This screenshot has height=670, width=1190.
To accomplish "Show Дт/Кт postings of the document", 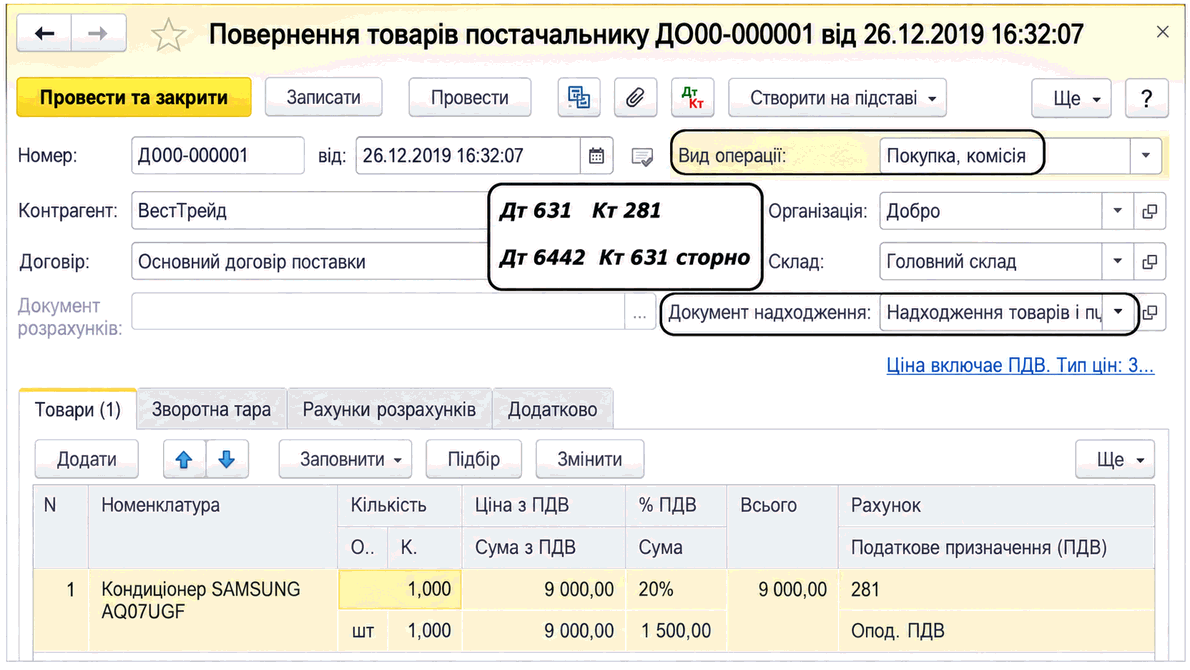I will (x=692, y=98).
